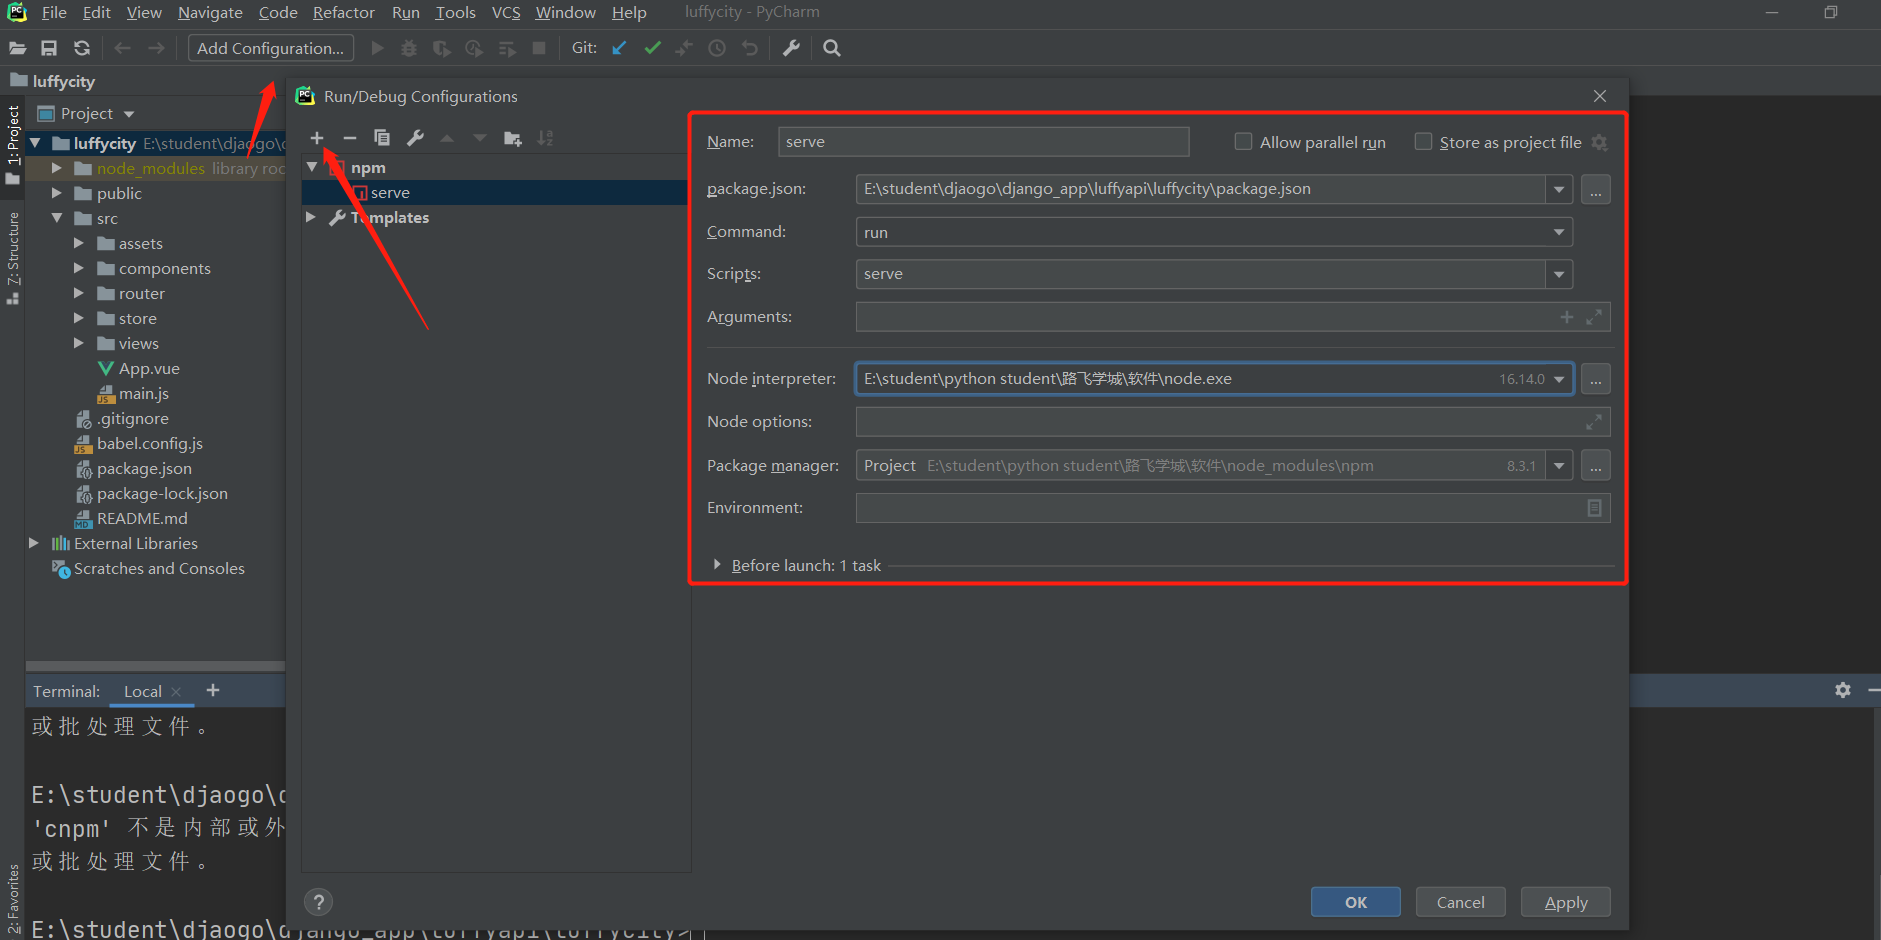The width and height of the screenshot is (1881, 940).
Task: Click the copy configuration icon
Action: (x=382, y=138)
